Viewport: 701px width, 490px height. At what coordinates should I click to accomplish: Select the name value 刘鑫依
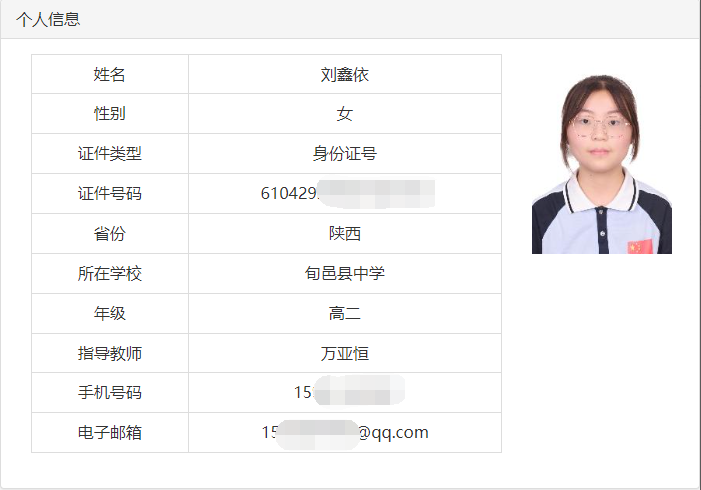point(345,75)
